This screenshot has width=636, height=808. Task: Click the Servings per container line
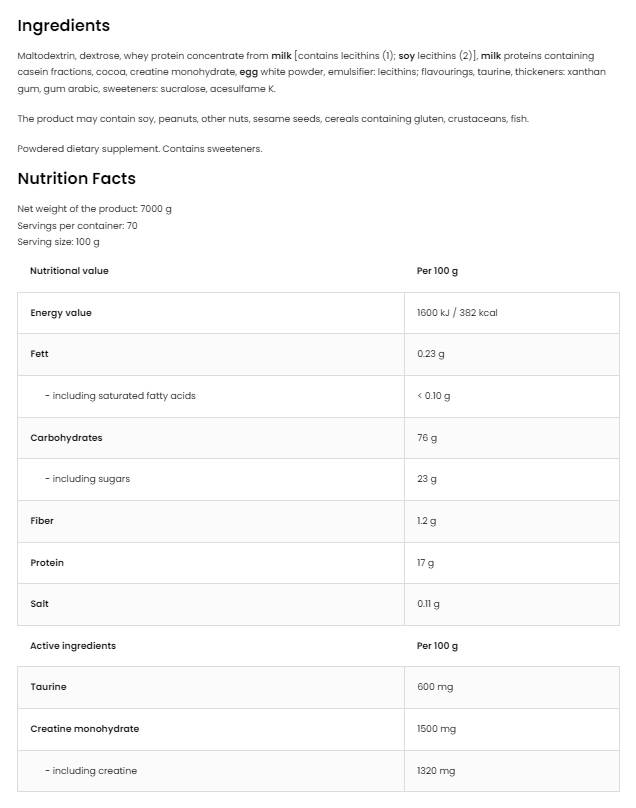coord(77,226)
